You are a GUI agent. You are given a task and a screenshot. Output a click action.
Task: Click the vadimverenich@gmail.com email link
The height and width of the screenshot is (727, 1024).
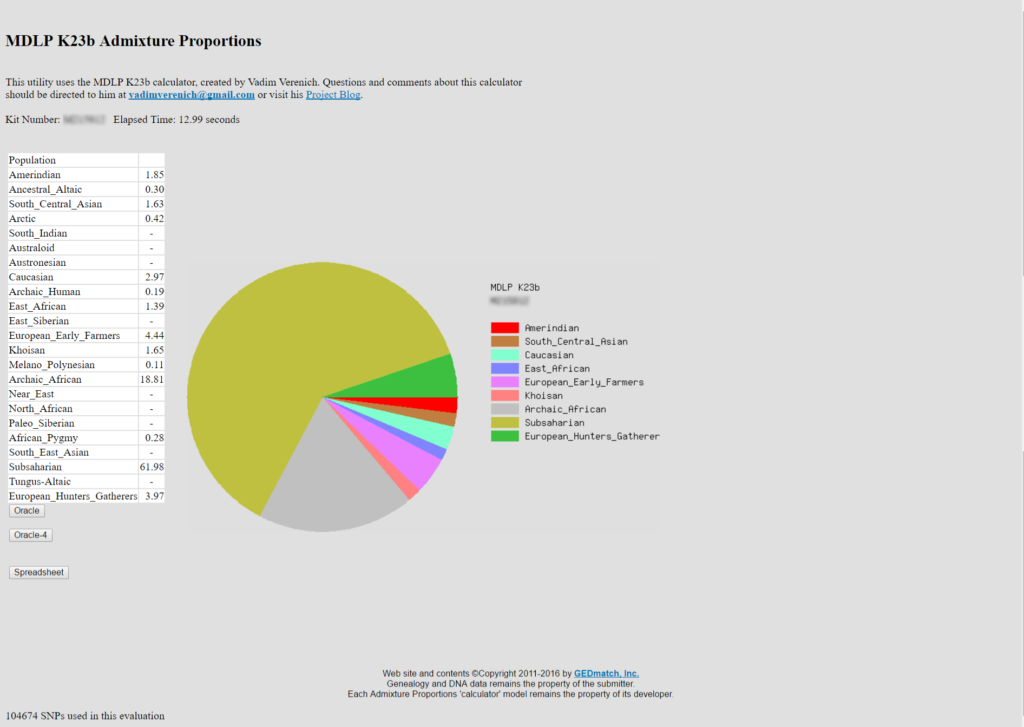coord(190,94)
